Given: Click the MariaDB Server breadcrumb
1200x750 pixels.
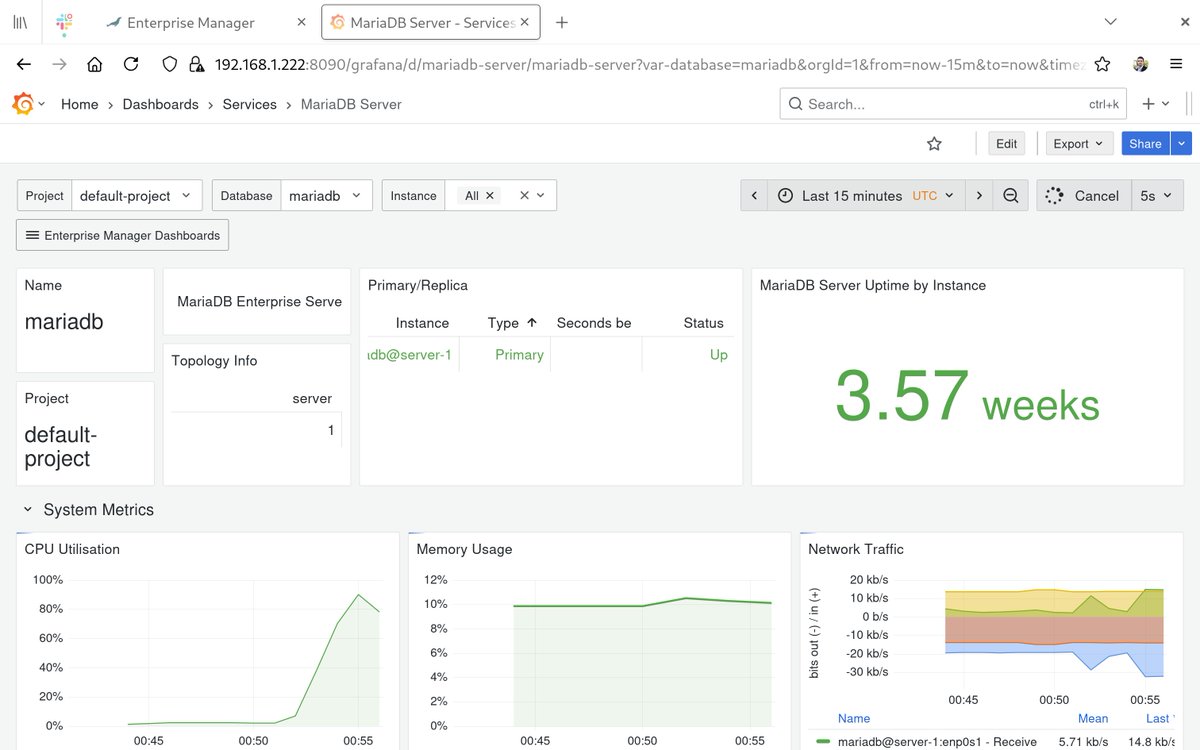Looking at the screenshot, I should (x=351, y=104).
